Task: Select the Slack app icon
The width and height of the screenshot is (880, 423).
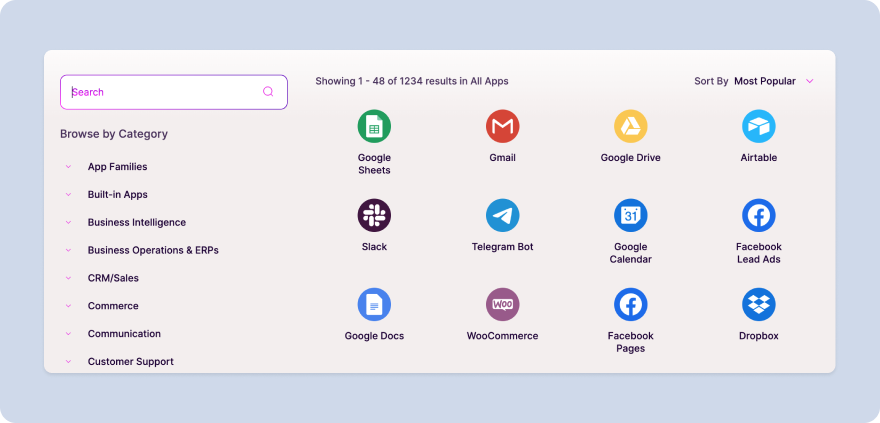Action: pos(374,215)
